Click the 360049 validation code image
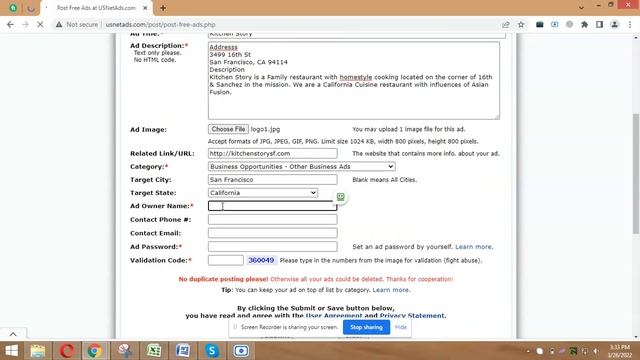Screen dimensions: 640x360 (x=261, y=260)
